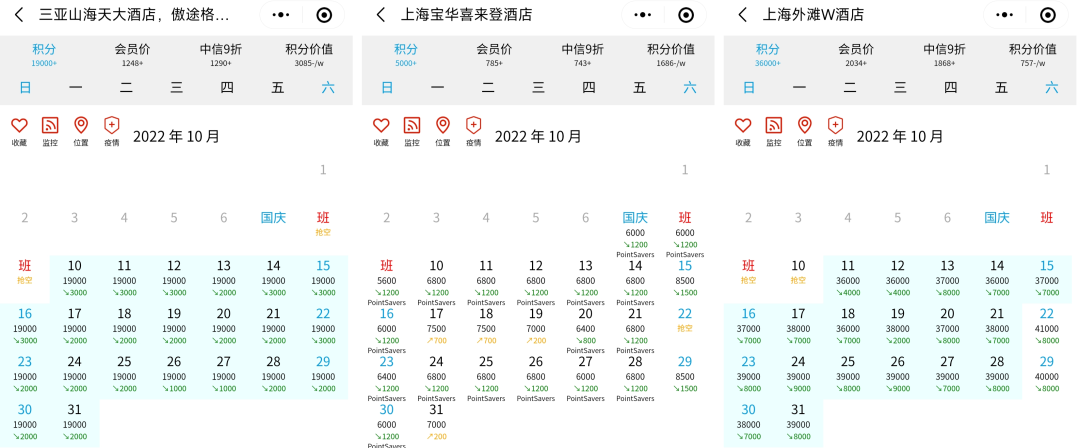Tap 监控 monitor icon for 三亚山海天大酒店
1080x448 pixels.
coord(50,131)
